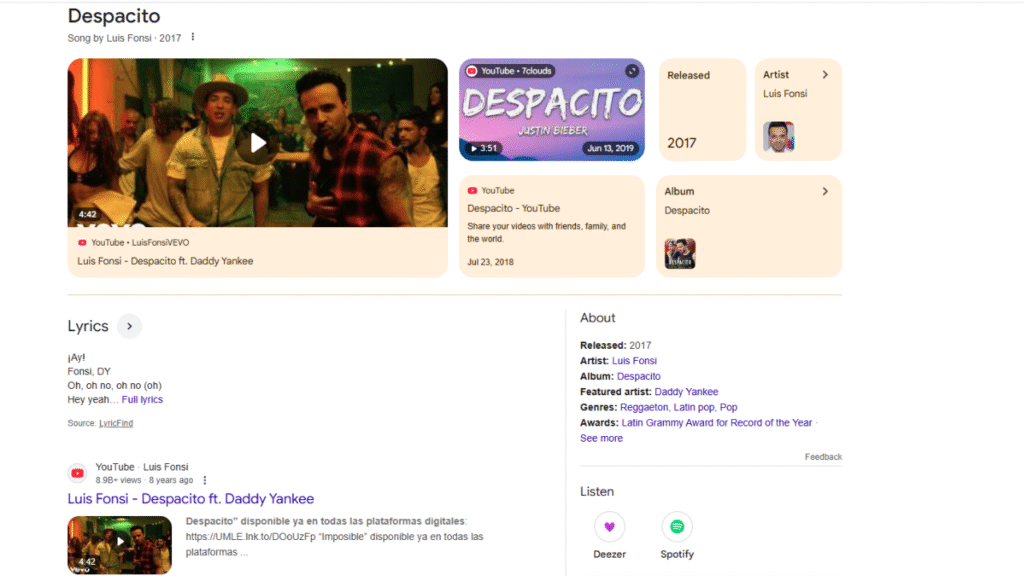Expand the Artist card chevron
Image resolution: width=1024 pixels, height=576 pixels.
pyautogui.click(x=825, y=74)
